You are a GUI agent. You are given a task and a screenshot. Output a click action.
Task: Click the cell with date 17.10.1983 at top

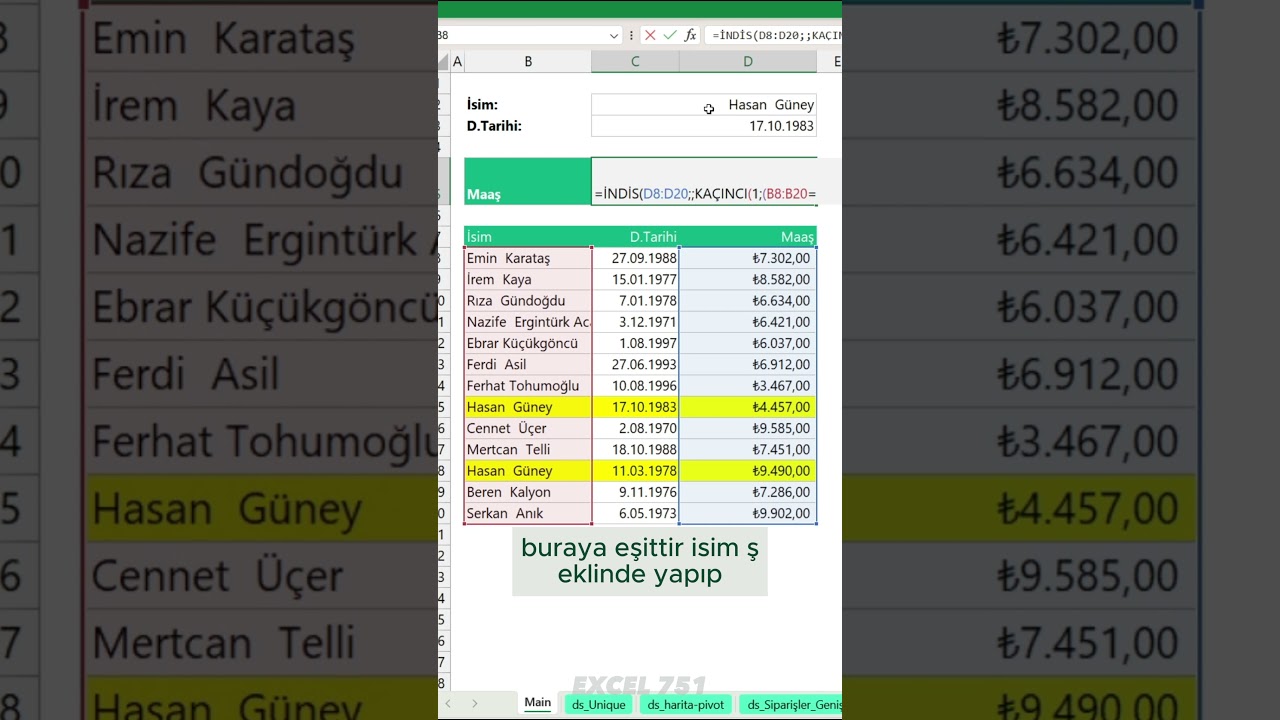pyautogui.click(x=704, y=126)
